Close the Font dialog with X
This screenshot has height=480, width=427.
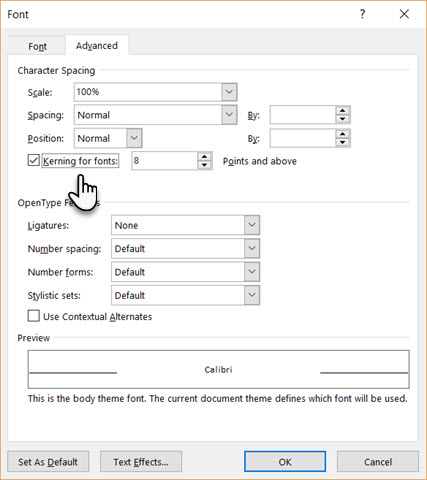[x=404, y=14]
